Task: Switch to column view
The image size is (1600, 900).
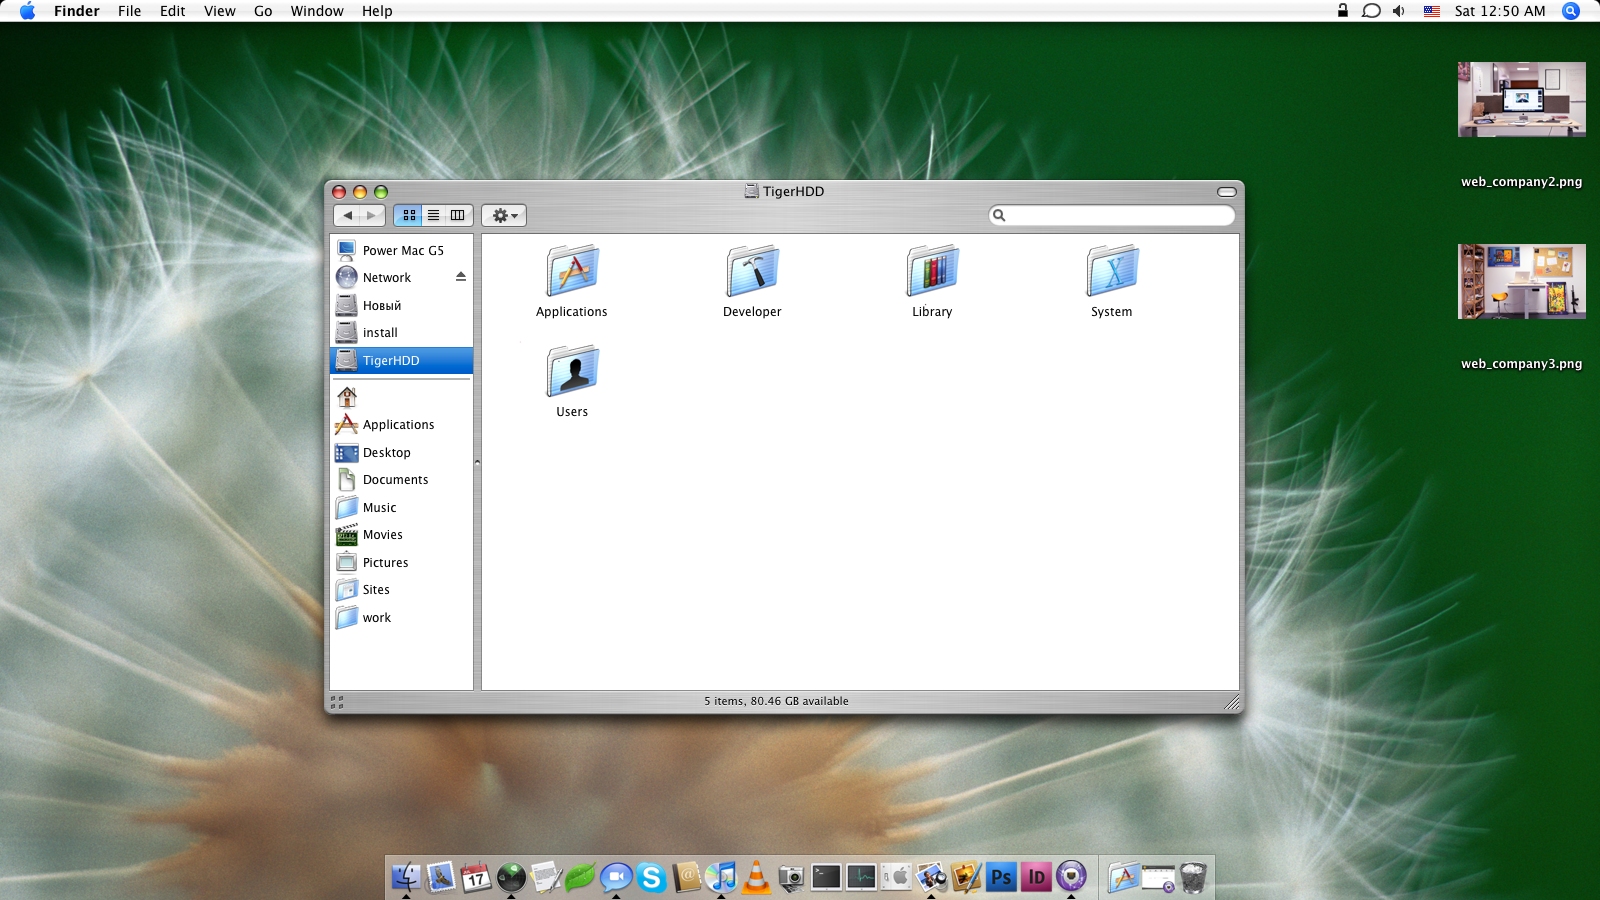Action: [x=457, y=215]
